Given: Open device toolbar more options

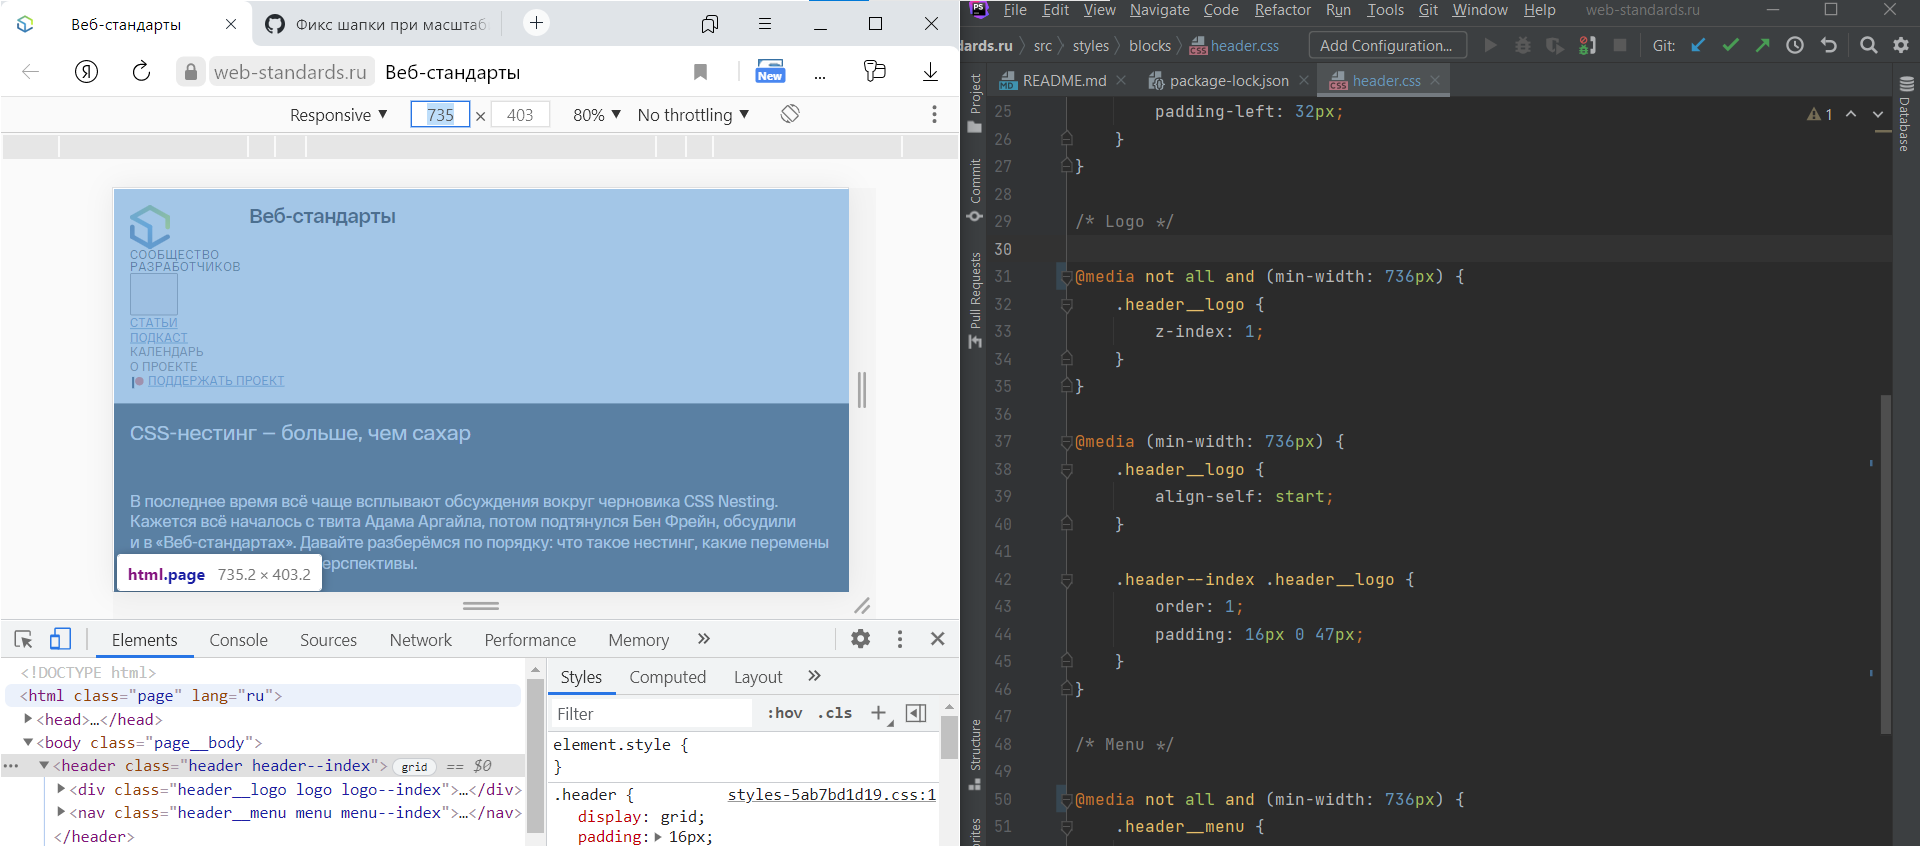Looking at the screenshot, I should [934, 114].
